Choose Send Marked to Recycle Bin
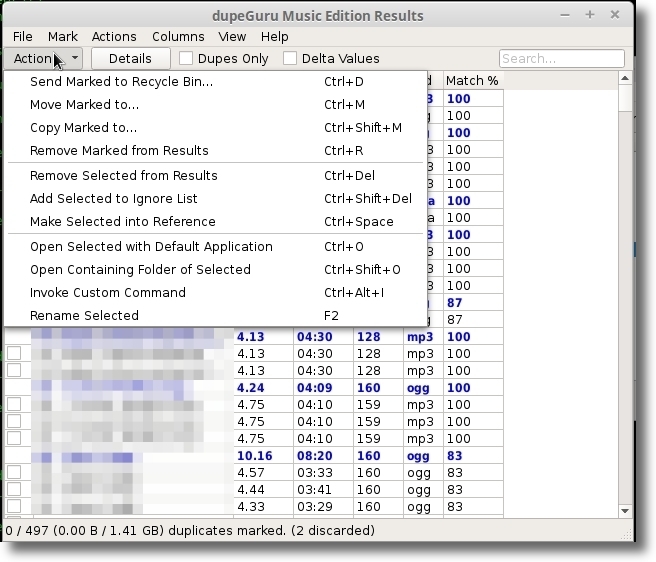656x562 pixels. [x=215, y=82]
